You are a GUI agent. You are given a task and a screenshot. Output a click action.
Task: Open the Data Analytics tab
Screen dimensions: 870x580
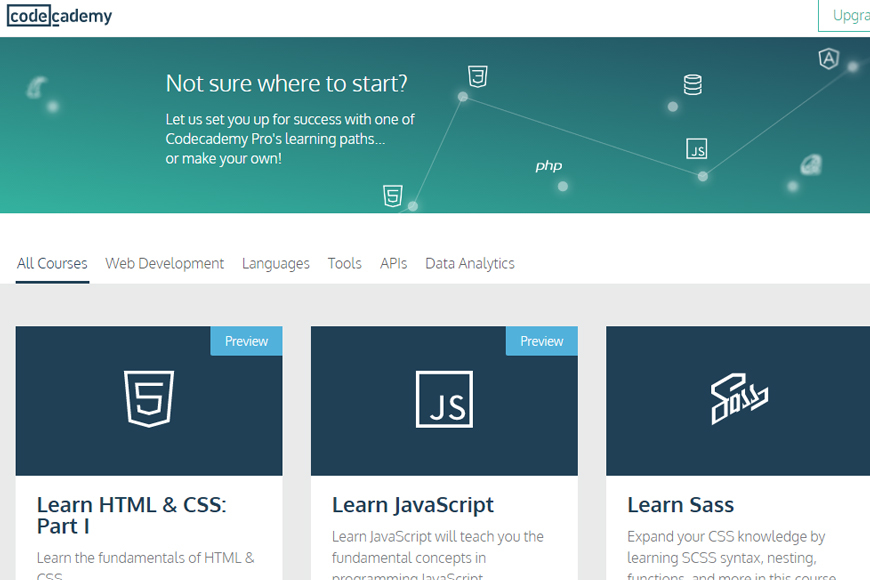point(470,263)
